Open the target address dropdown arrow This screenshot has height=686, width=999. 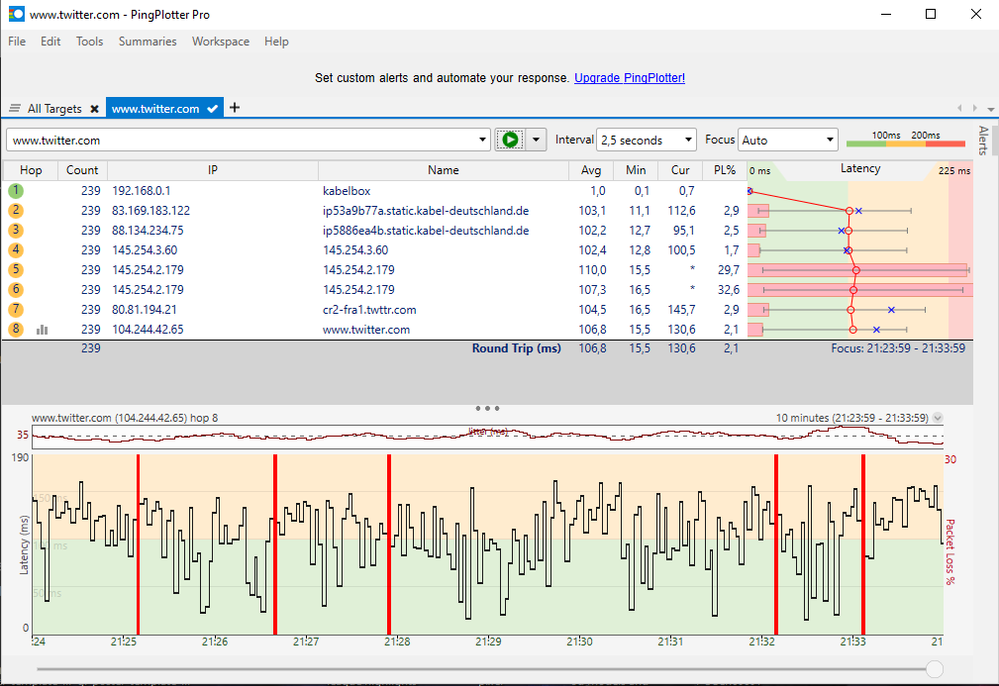pos(483,140)
